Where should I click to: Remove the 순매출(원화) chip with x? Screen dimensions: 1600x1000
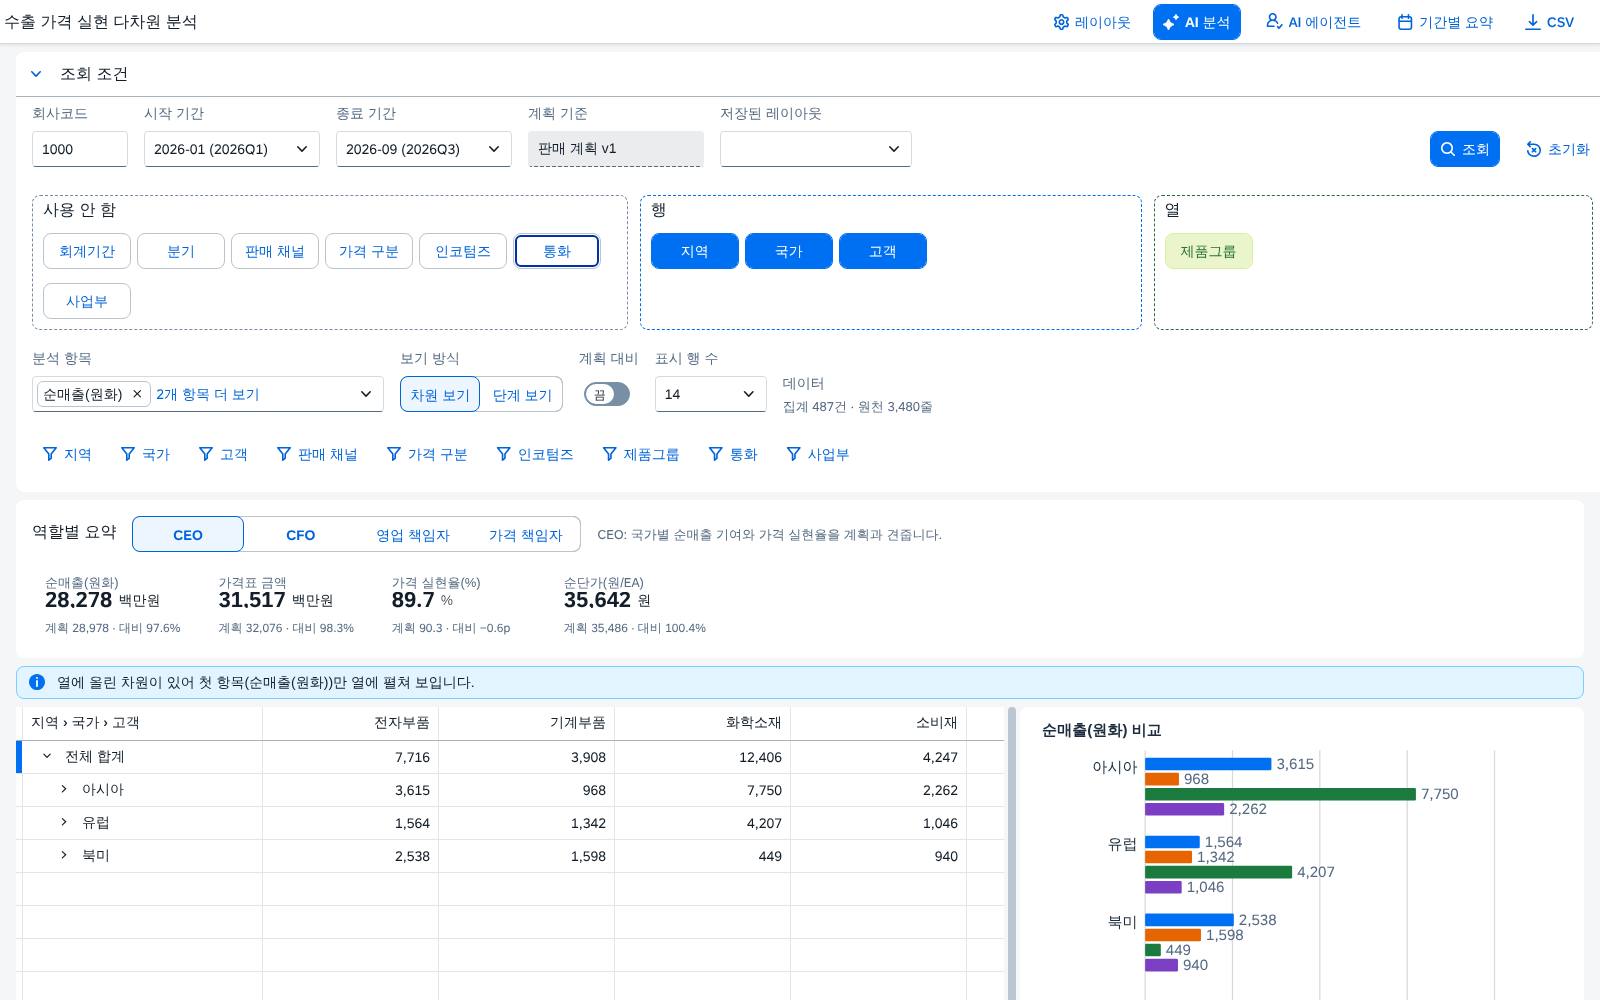click(137, 394)
